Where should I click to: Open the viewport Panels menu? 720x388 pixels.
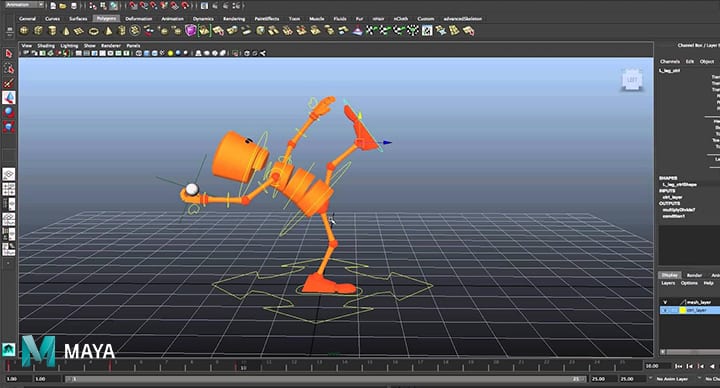pos(133,45)
